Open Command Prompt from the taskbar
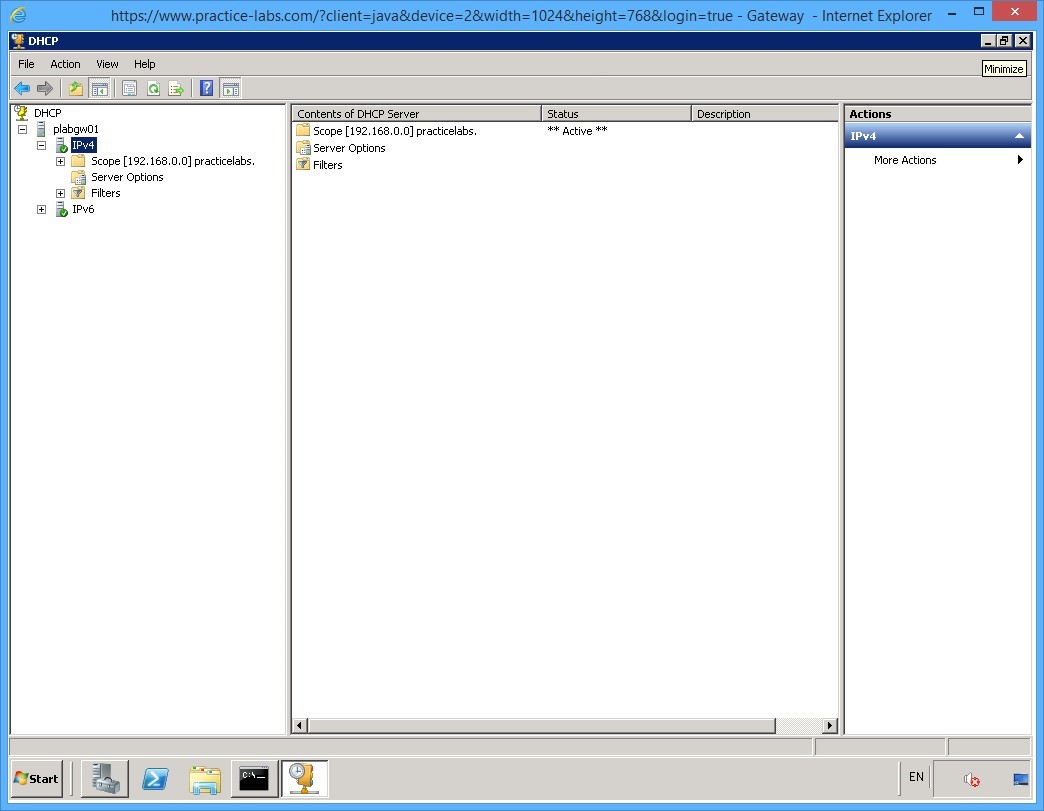 [254, 779]
